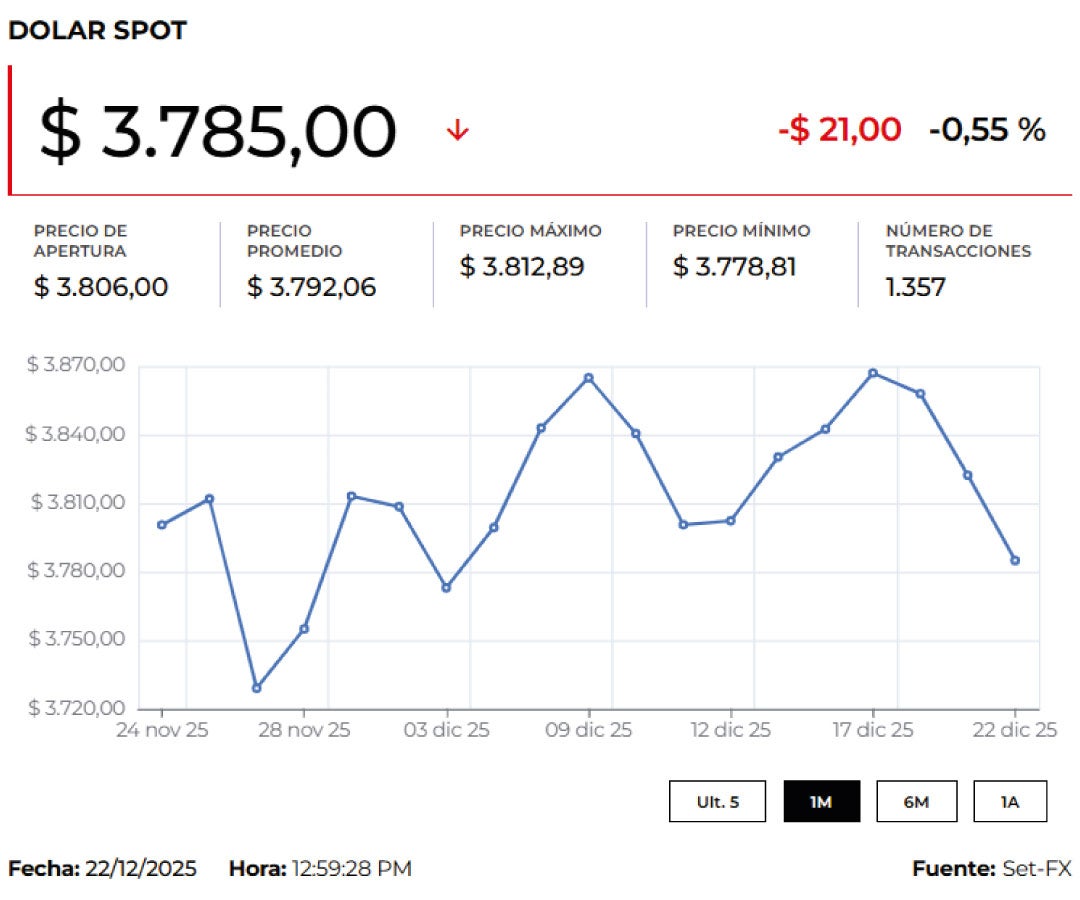Image resolution: width=1080 pixels, height=900 pixels.
Task: Click the 17 dic 25 peak point
Action: tap(873, 373)
